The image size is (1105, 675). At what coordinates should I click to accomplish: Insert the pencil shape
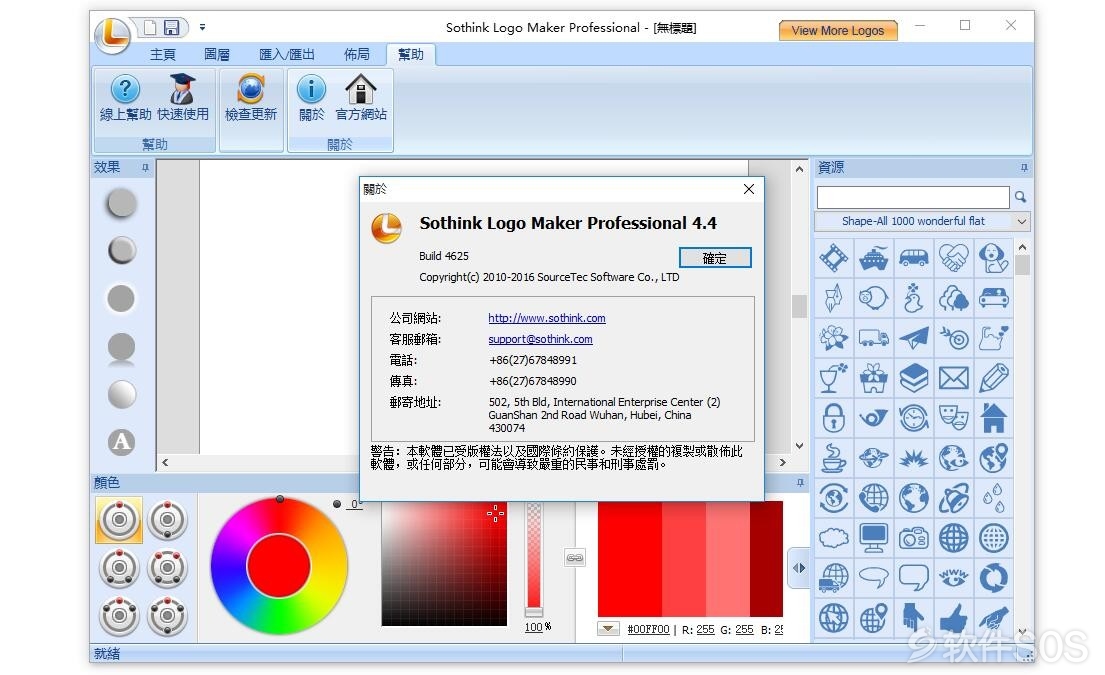[994, 378]
